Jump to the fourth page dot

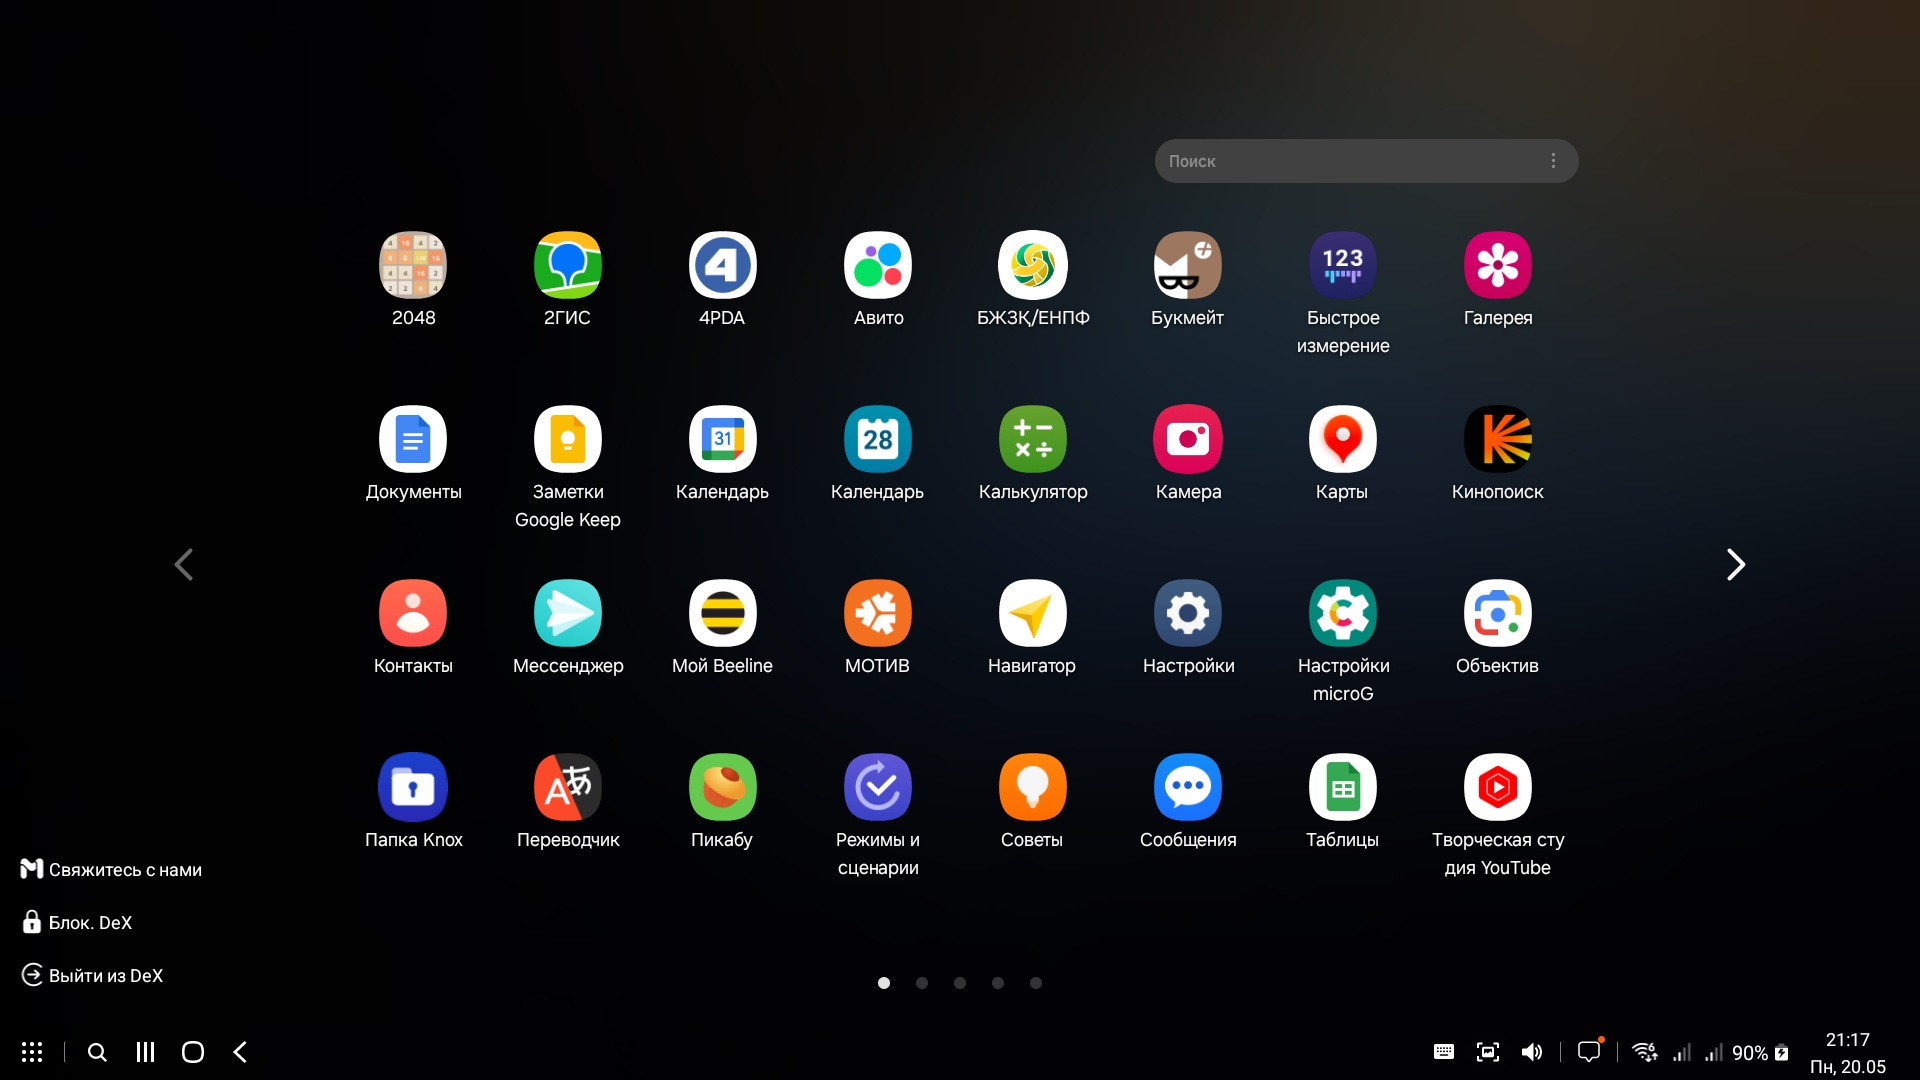(x=998, y=983)
